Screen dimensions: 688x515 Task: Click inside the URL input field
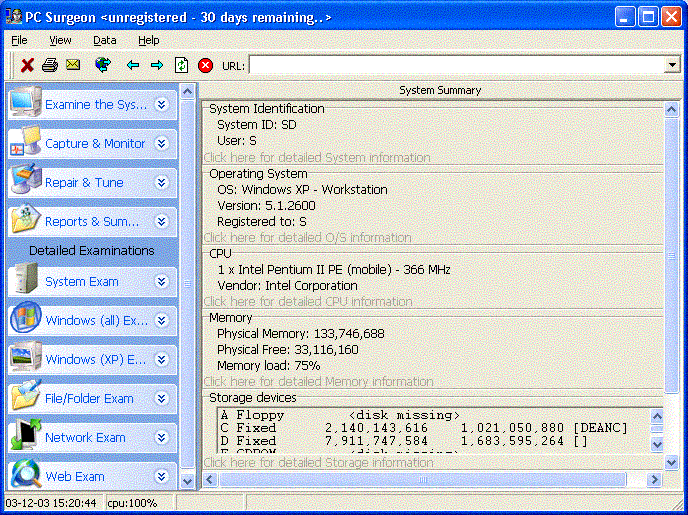456,65
